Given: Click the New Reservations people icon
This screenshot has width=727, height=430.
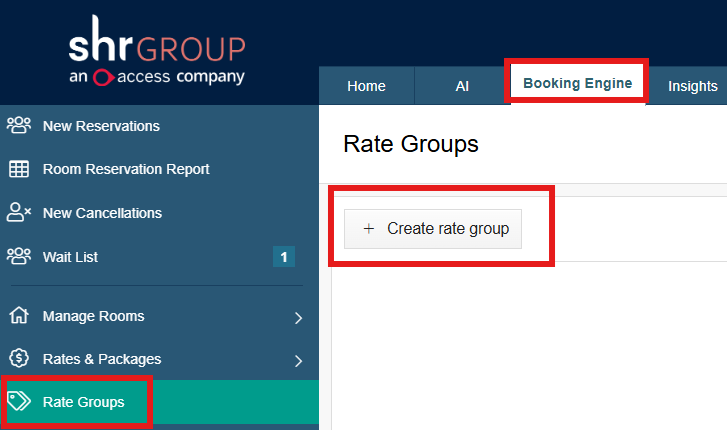Looking at the screenshot, I should (x=19, y=126).
